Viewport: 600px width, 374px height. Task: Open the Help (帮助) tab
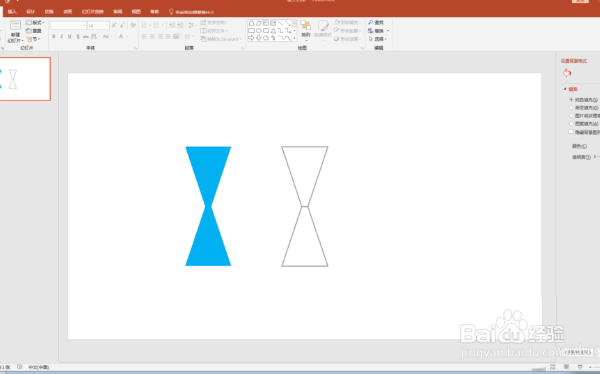tap(155, 12)
